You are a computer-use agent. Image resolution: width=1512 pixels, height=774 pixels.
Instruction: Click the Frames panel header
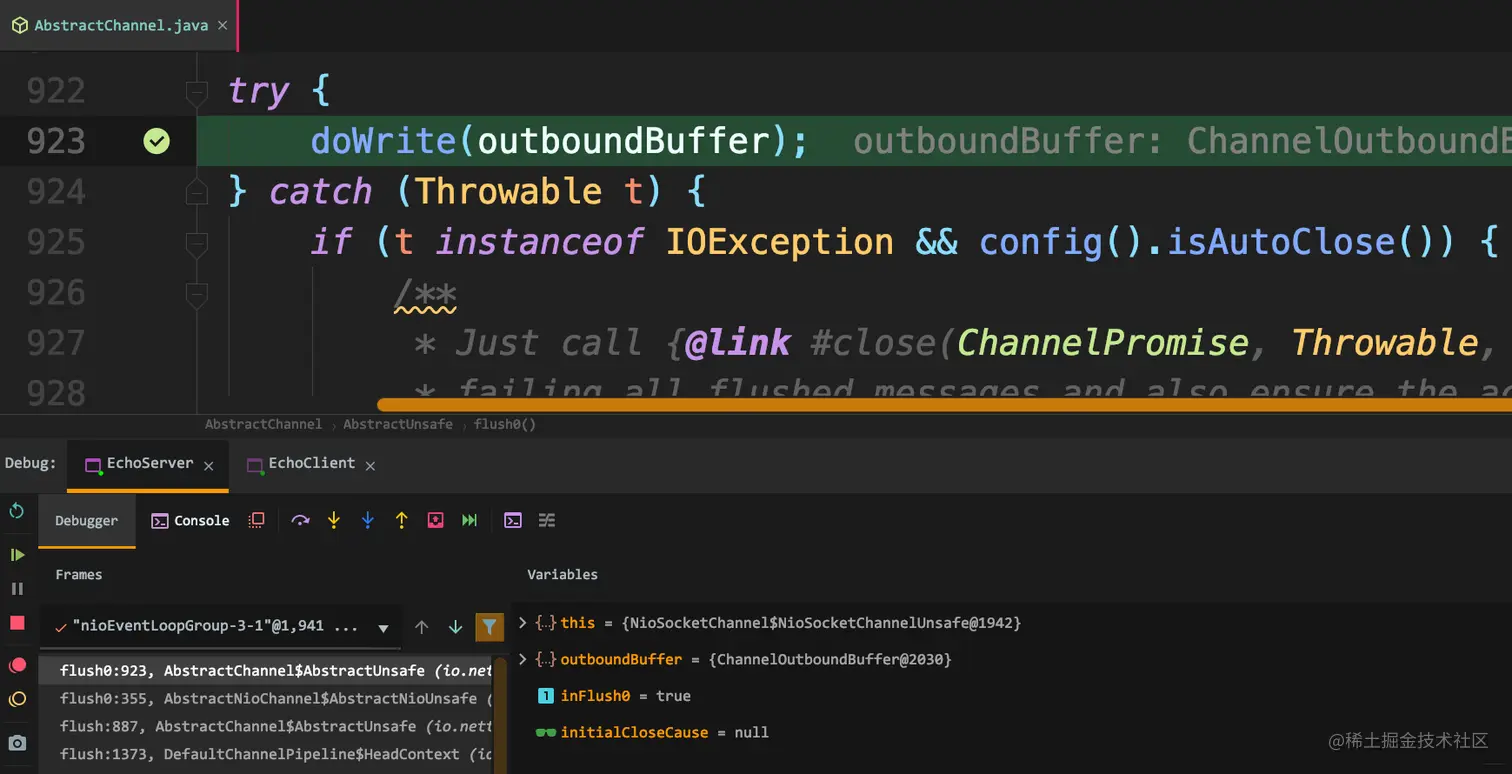[79, 575]
